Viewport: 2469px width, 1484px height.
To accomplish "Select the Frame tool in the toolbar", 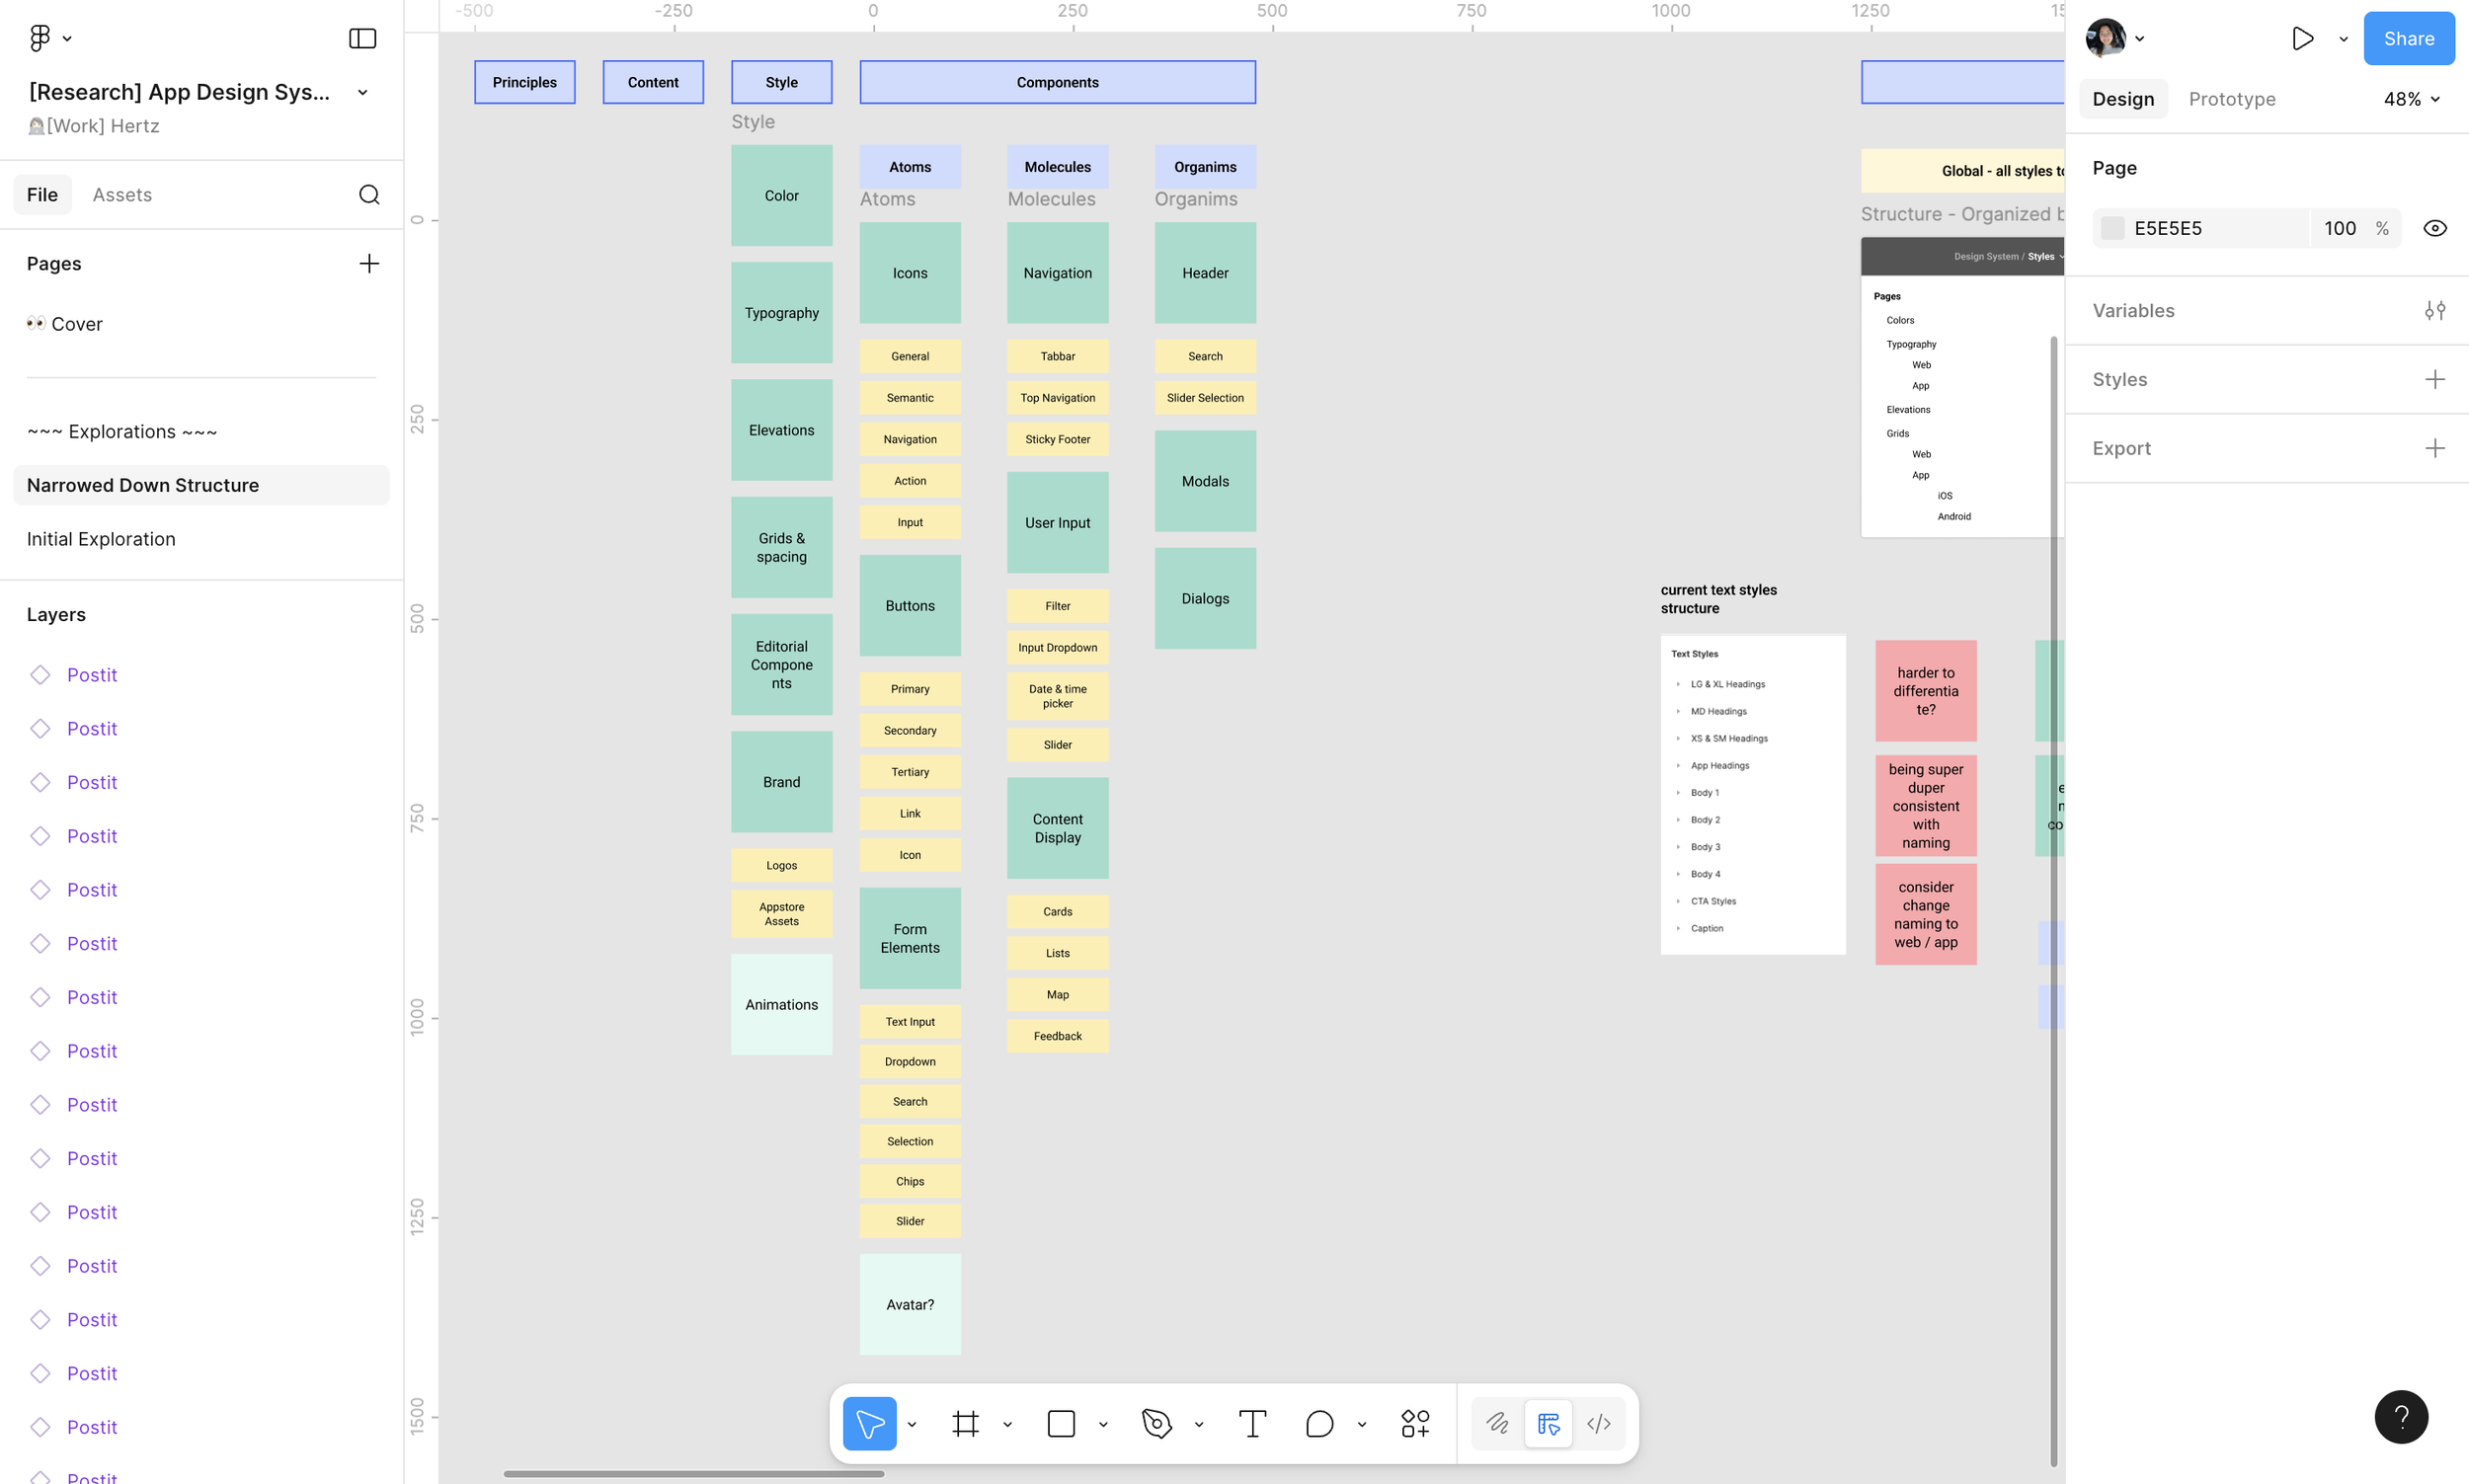I will pyautogui.click(x=965, y=1423).
